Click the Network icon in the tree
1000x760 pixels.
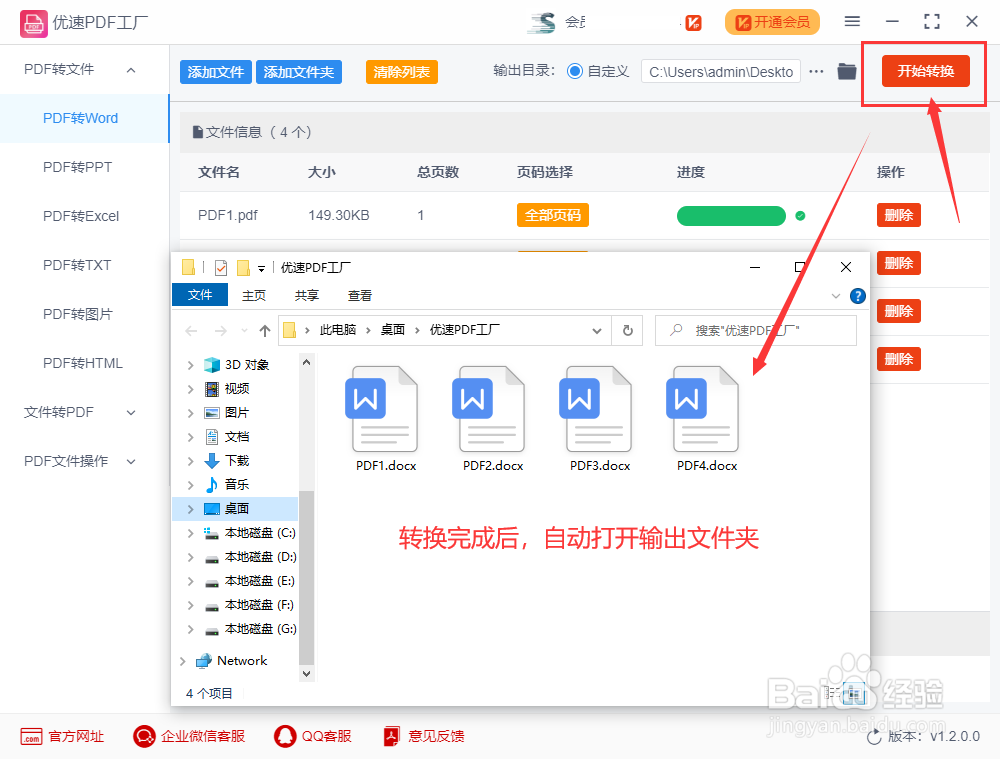(203, 661)
